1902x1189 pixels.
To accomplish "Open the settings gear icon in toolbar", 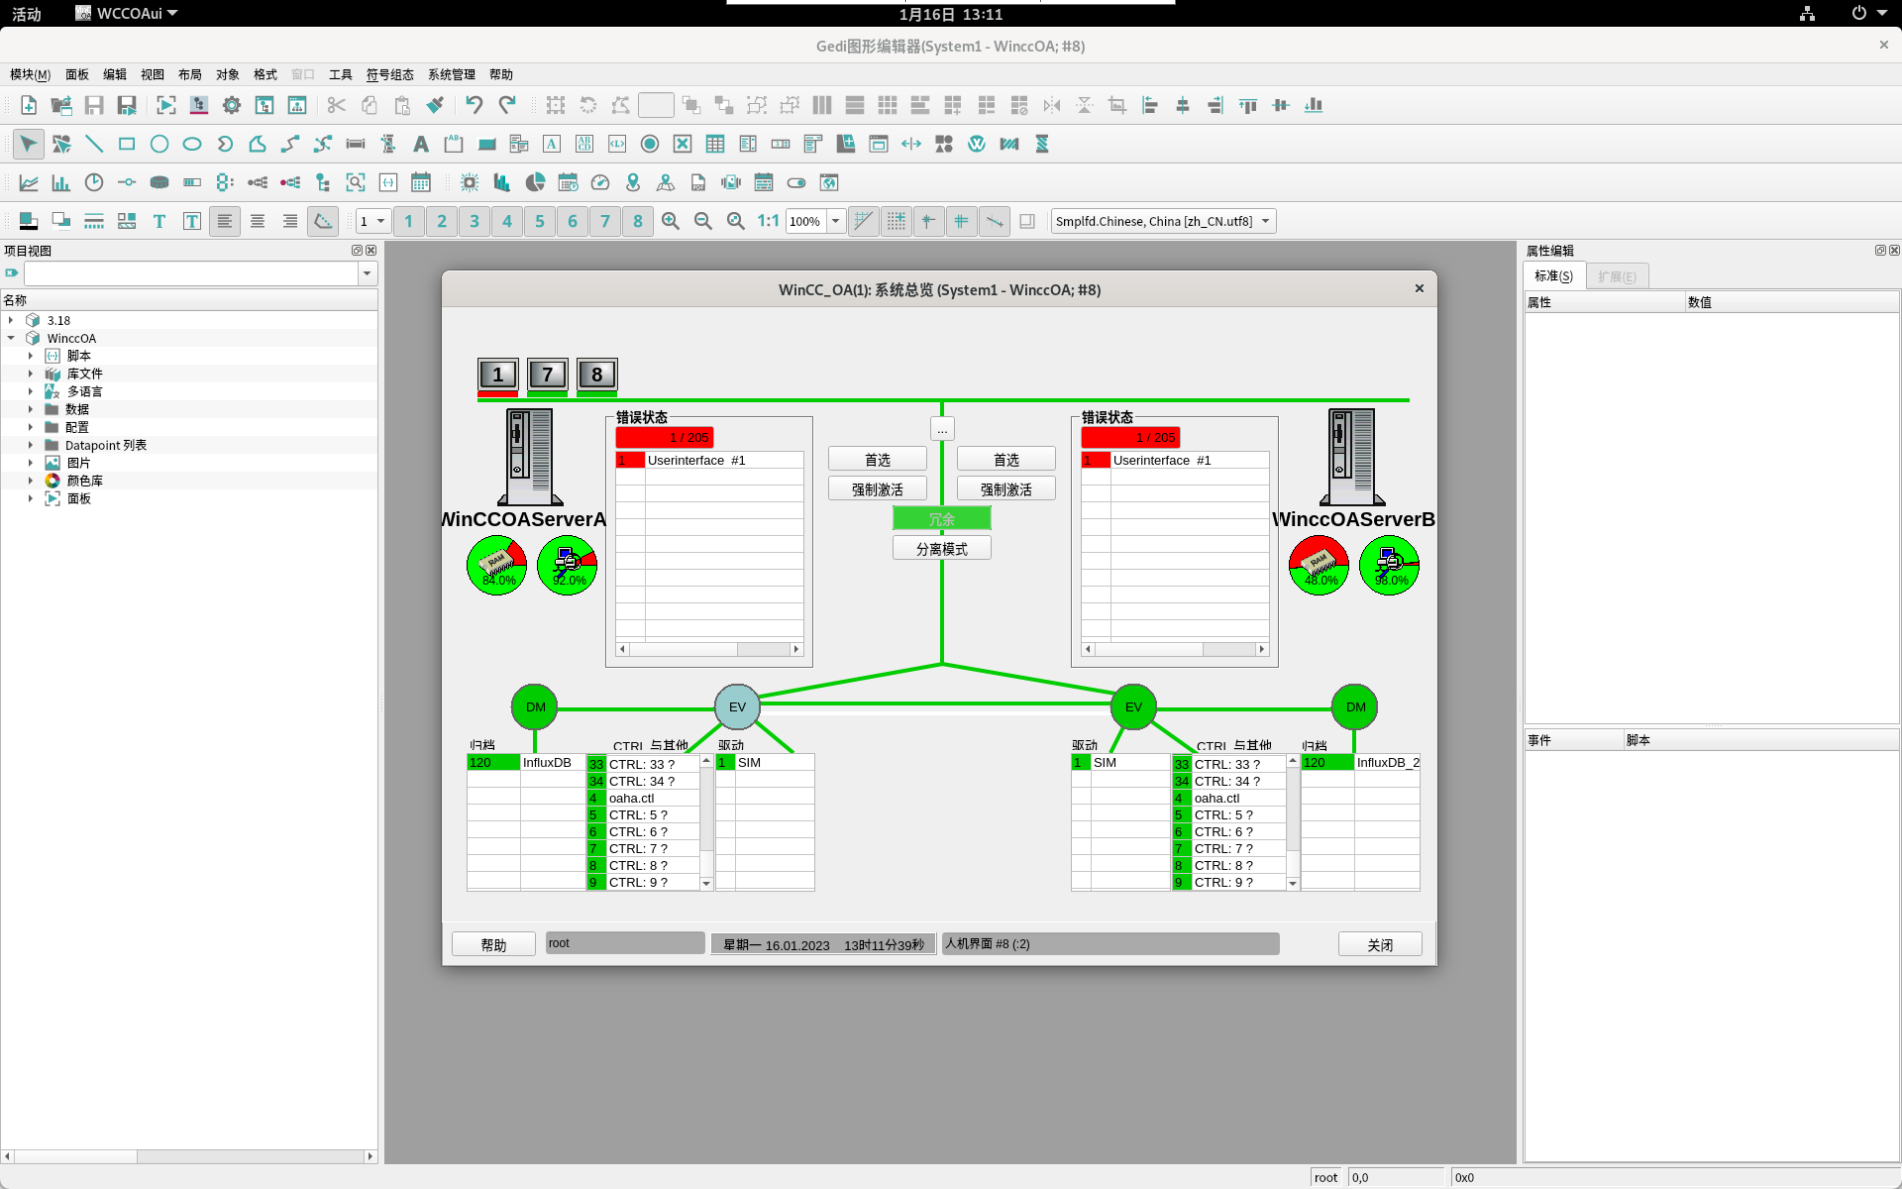I will pos(231,105).
